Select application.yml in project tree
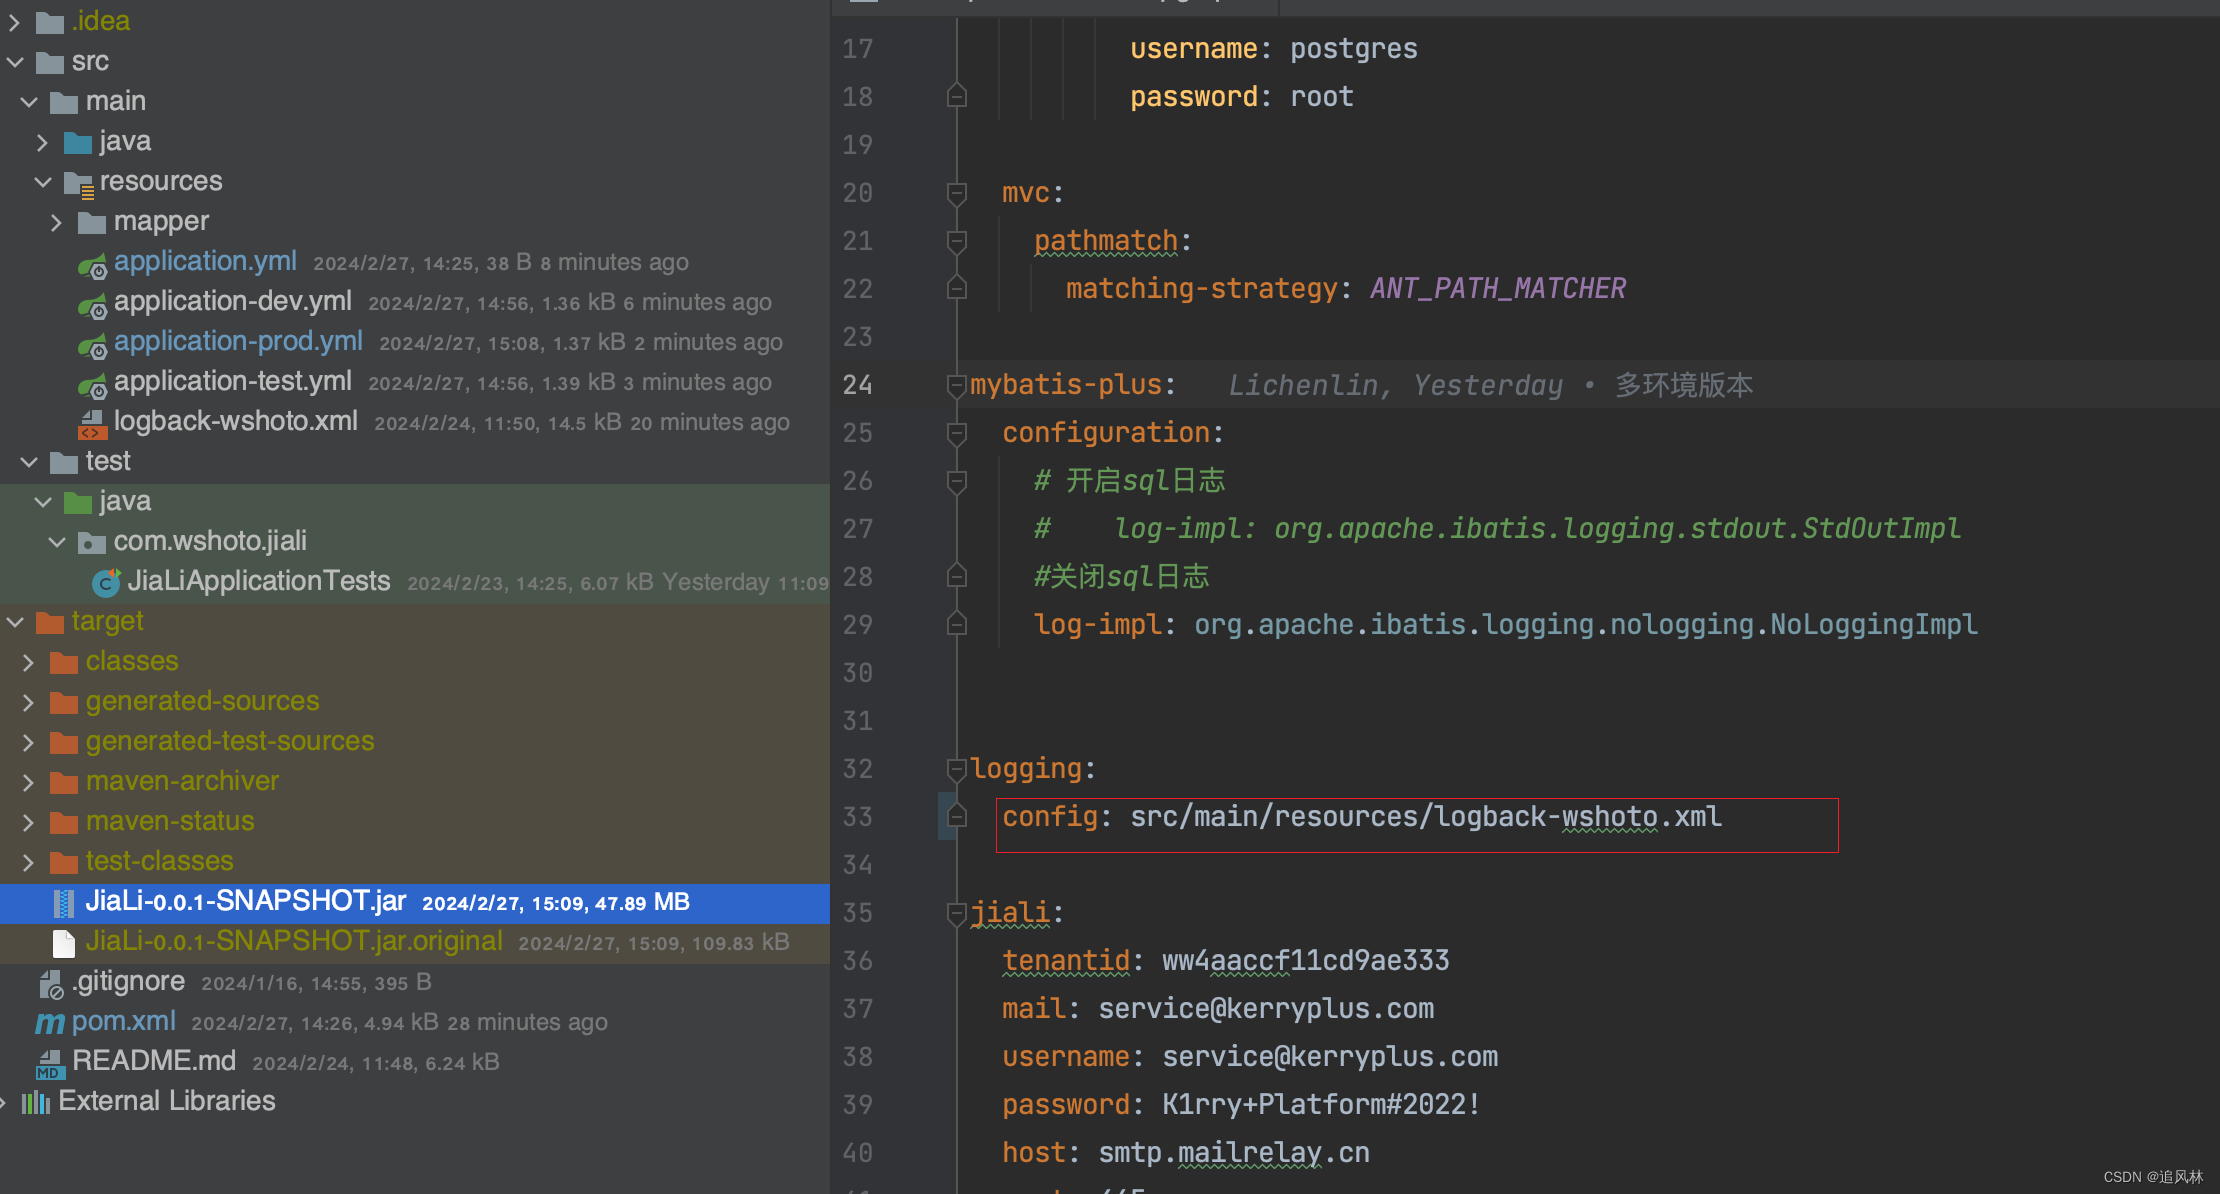The height and width of the screenshot is (1194, 2220). pos(205,262)
